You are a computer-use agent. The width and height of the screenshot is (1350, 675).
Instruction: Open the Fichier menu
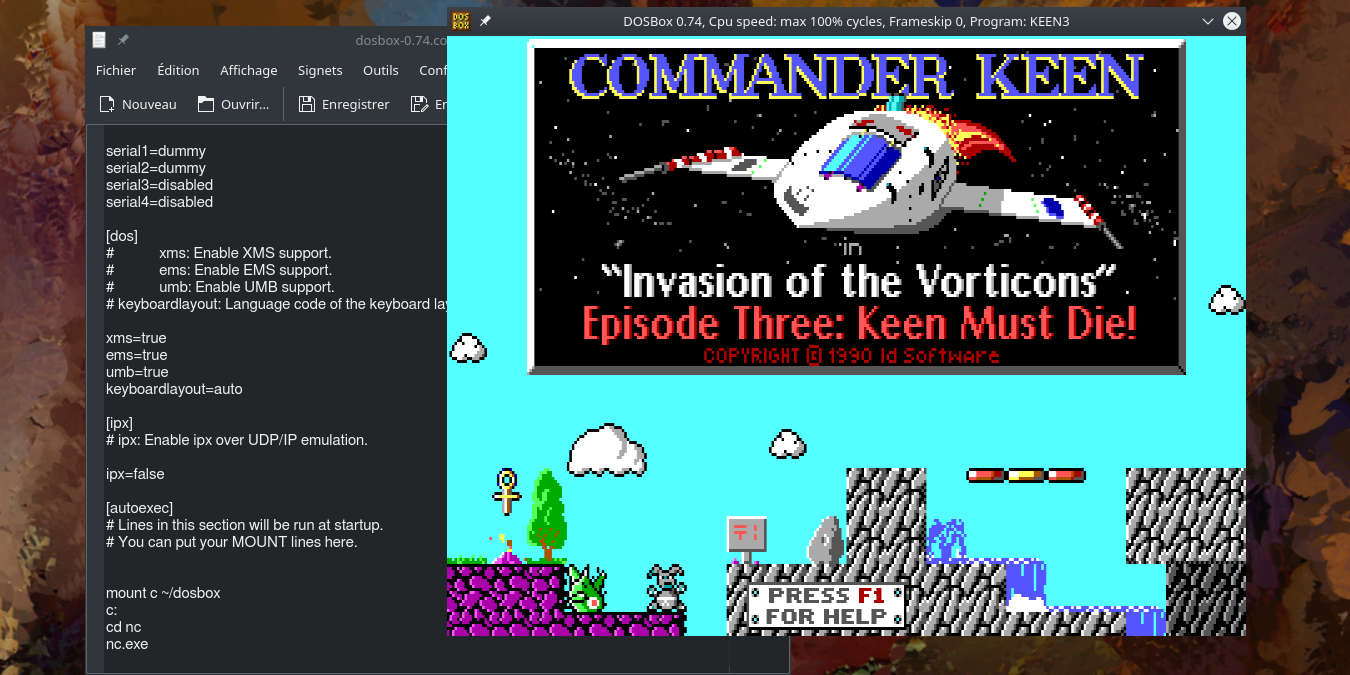pyautogui.click(x=115, y=70)
